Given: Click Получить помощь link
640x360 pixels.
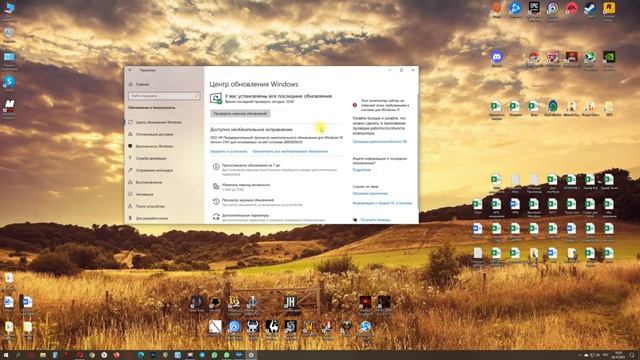Looking at the screenshot, I should [x=375, y=220].
